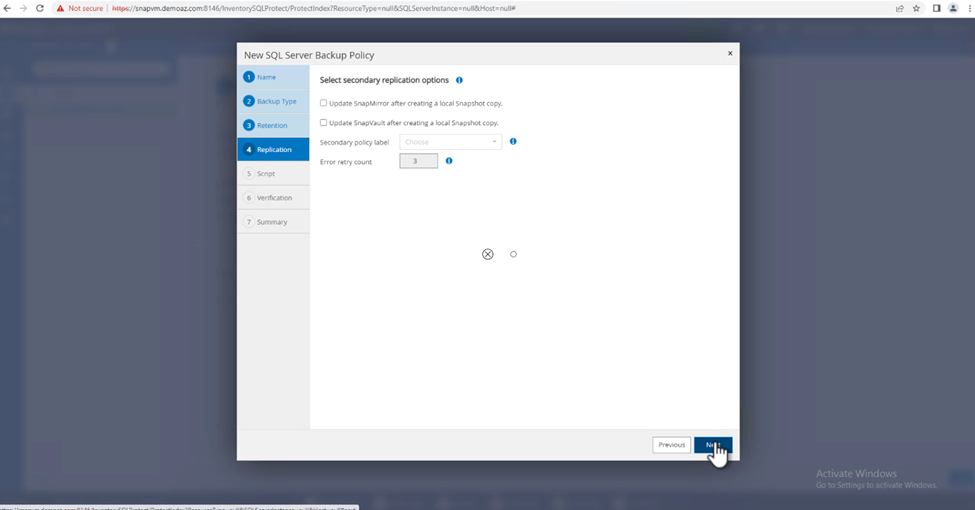
Task: Click the Not secure warning icon
Action: click(x=60, y=8)
